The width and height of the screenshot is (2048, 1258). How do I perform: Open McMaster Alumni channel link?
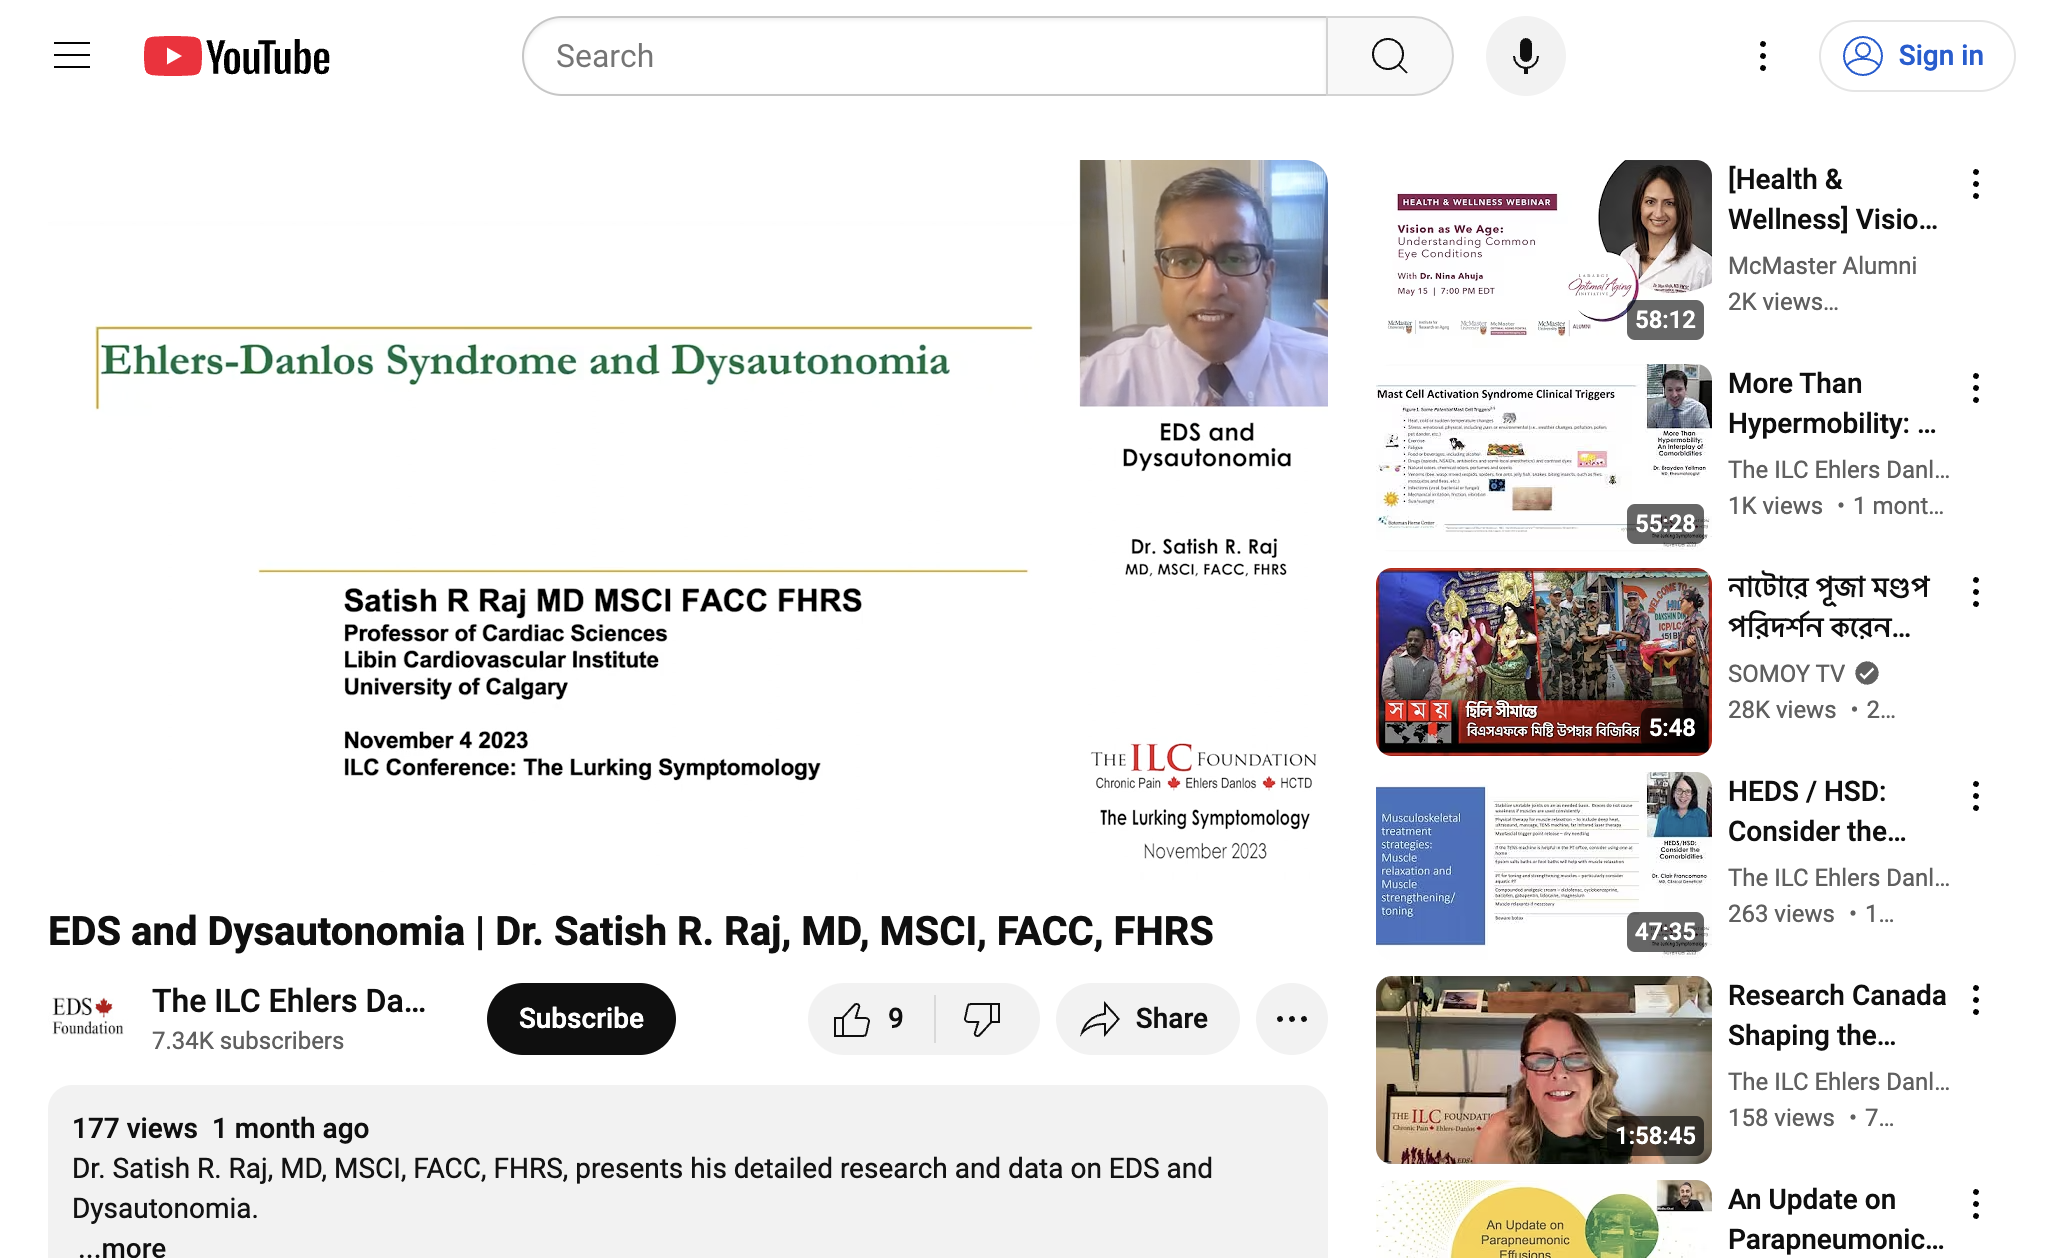point(1822,265)
